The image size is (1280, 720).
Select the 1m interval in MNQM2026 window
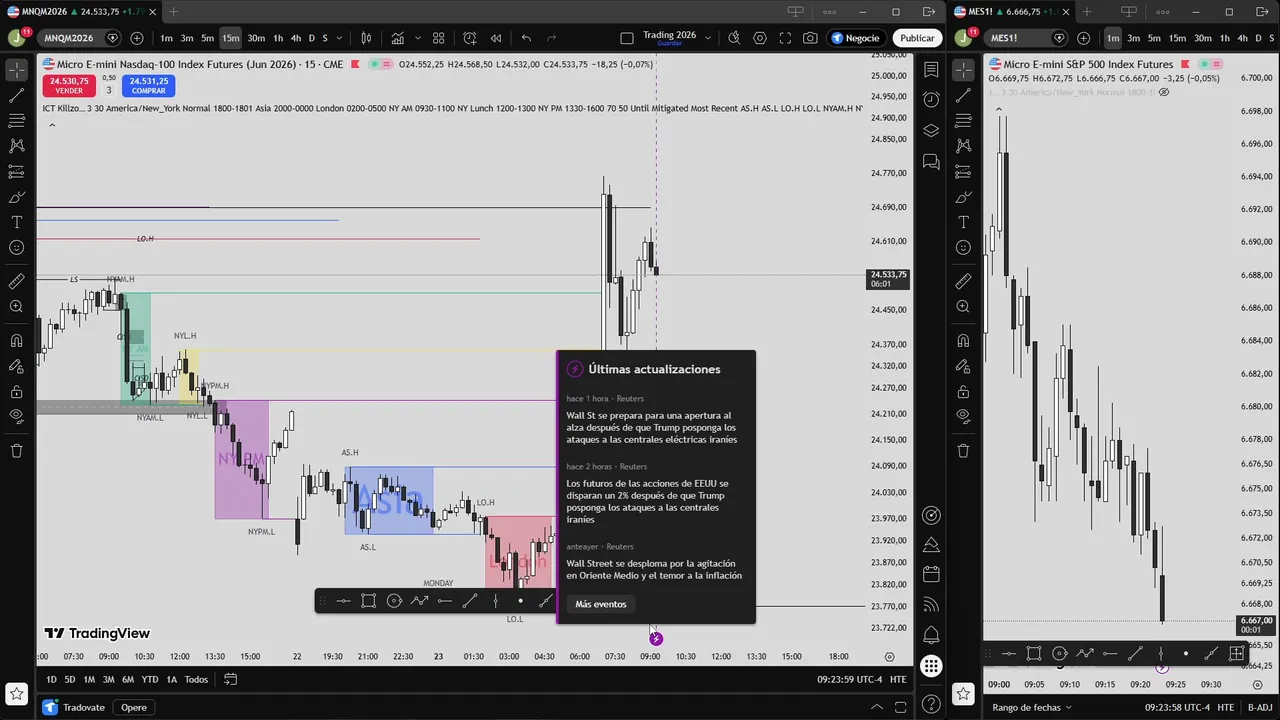tap(166, 38)
